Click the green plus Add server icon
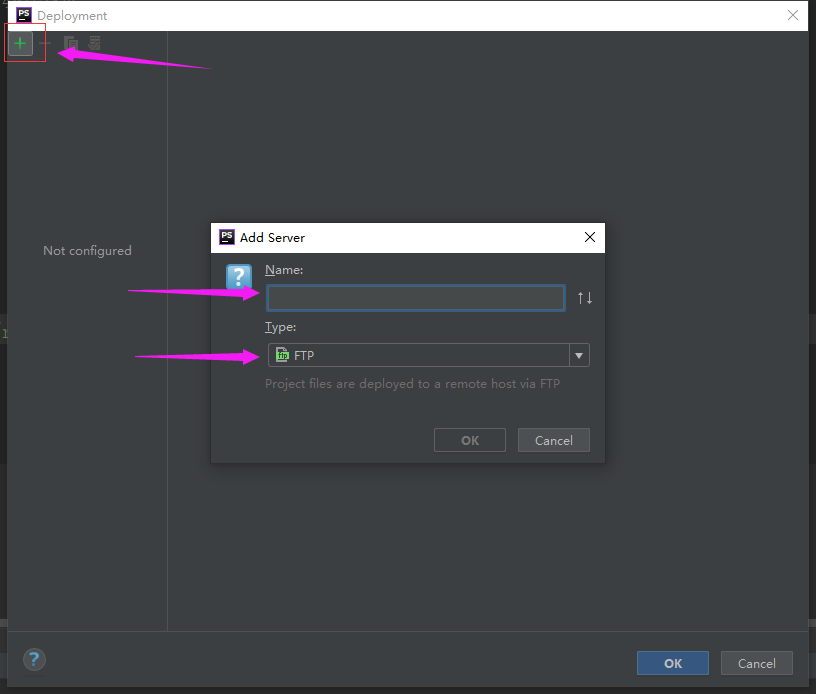The height and width of the screenshot is (694, 816). 20,43
